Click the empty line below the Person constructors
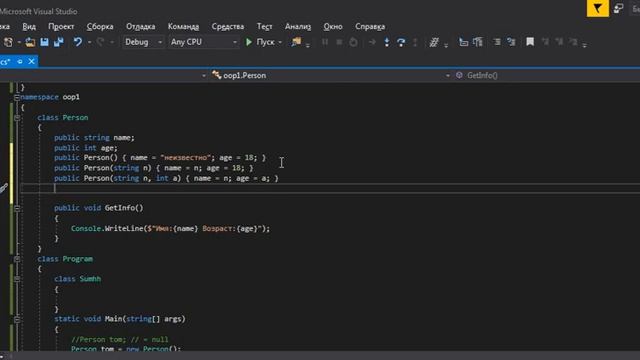The width and height of the screenshot is (640, 360). click(330, 188)
